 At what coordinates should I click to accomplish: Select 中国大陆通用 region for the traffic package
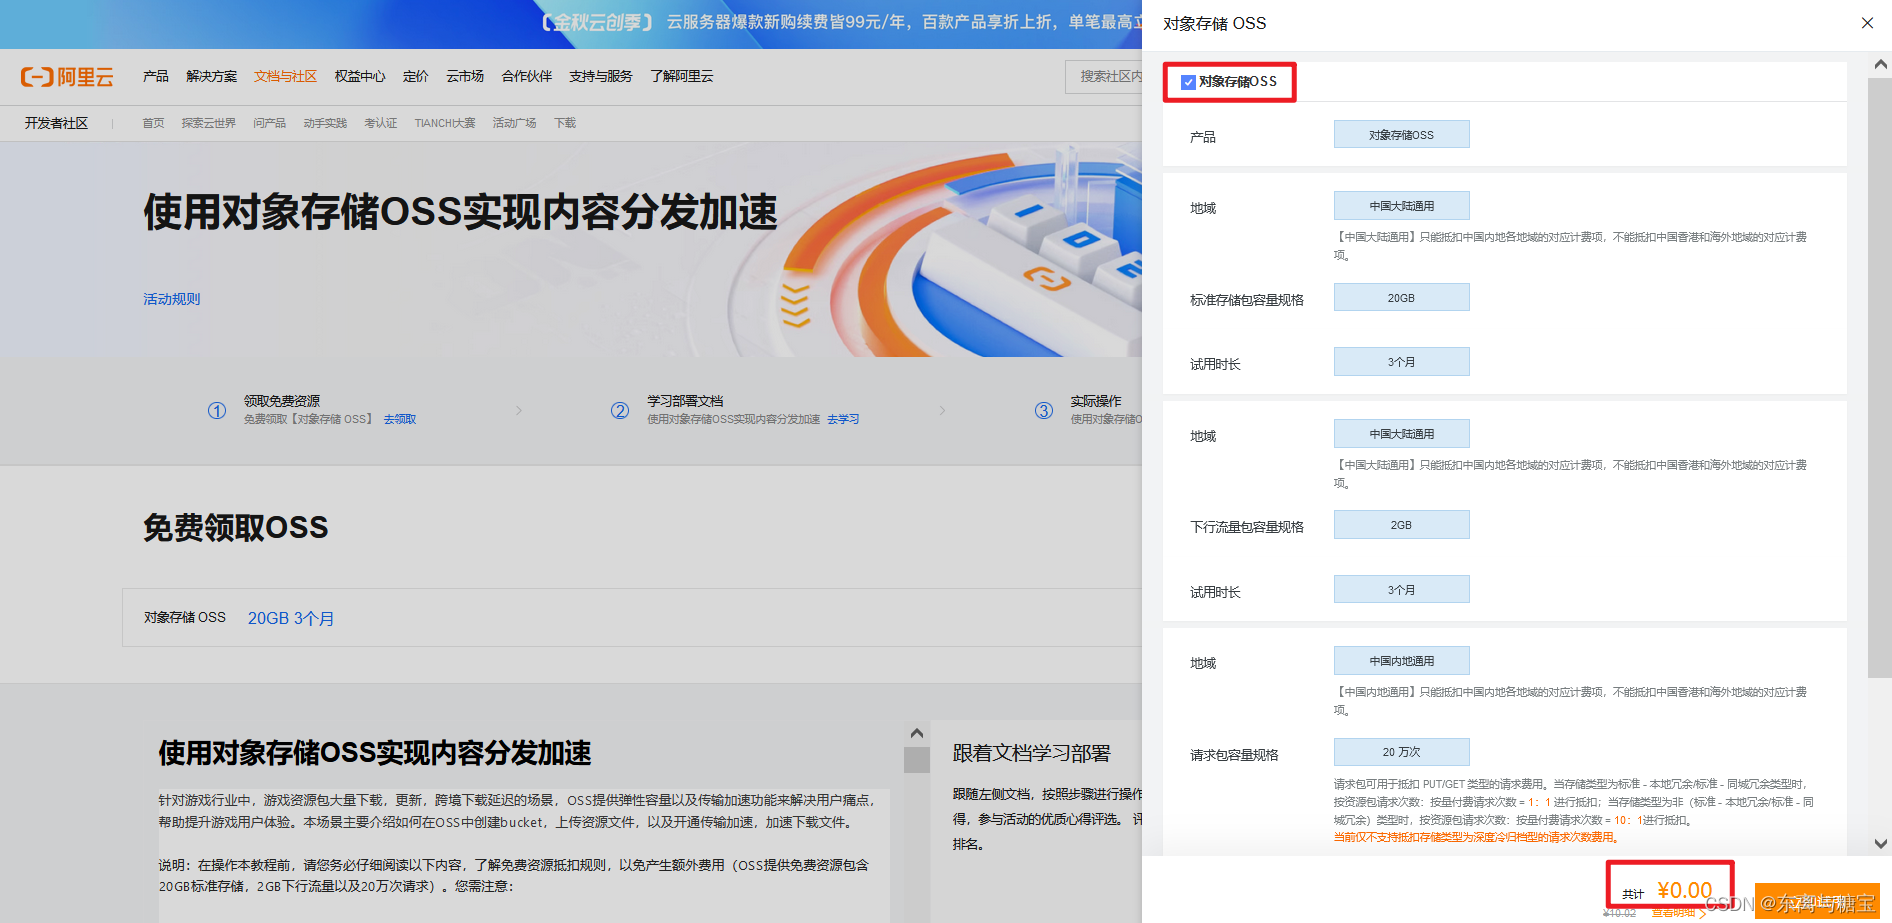(1401, 434)
